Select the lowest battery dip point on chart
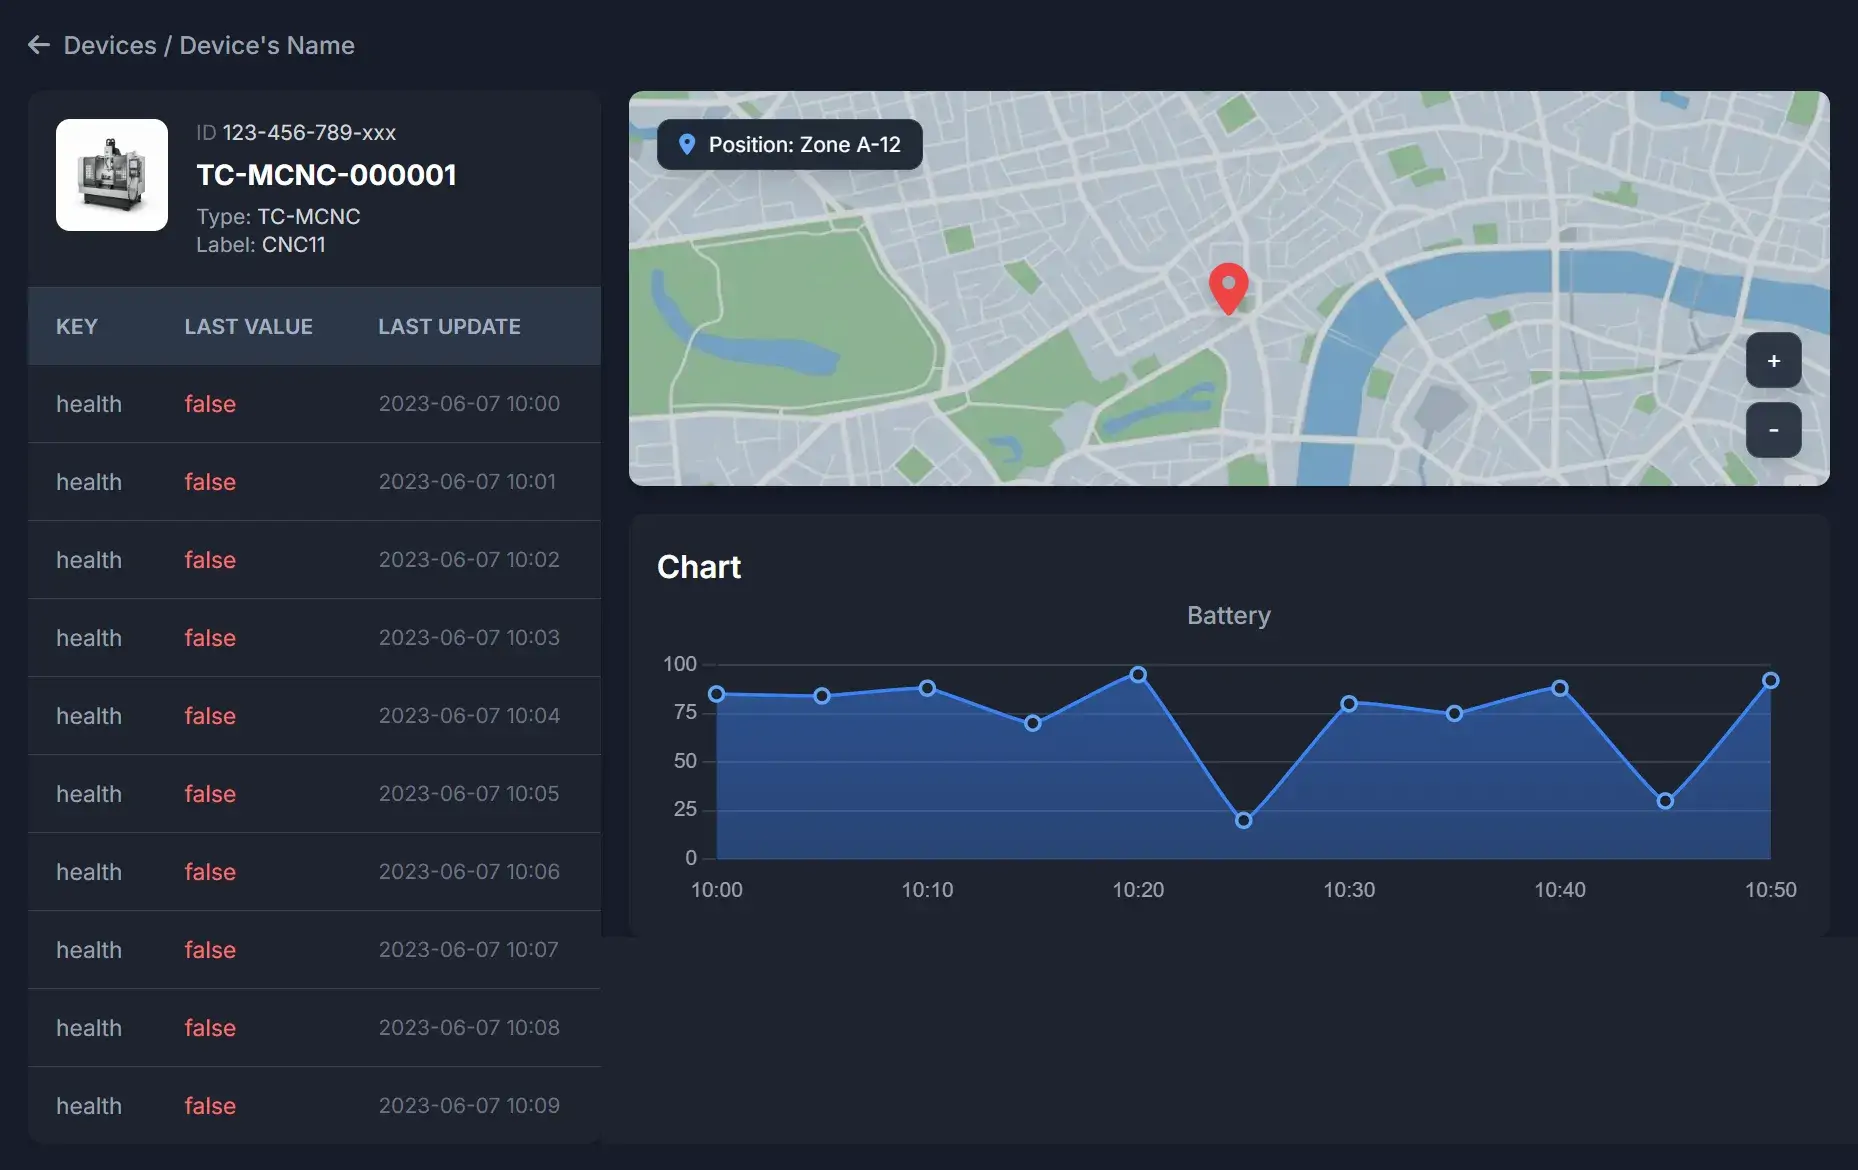The image size is (1858, 1170). [1243, 820]
